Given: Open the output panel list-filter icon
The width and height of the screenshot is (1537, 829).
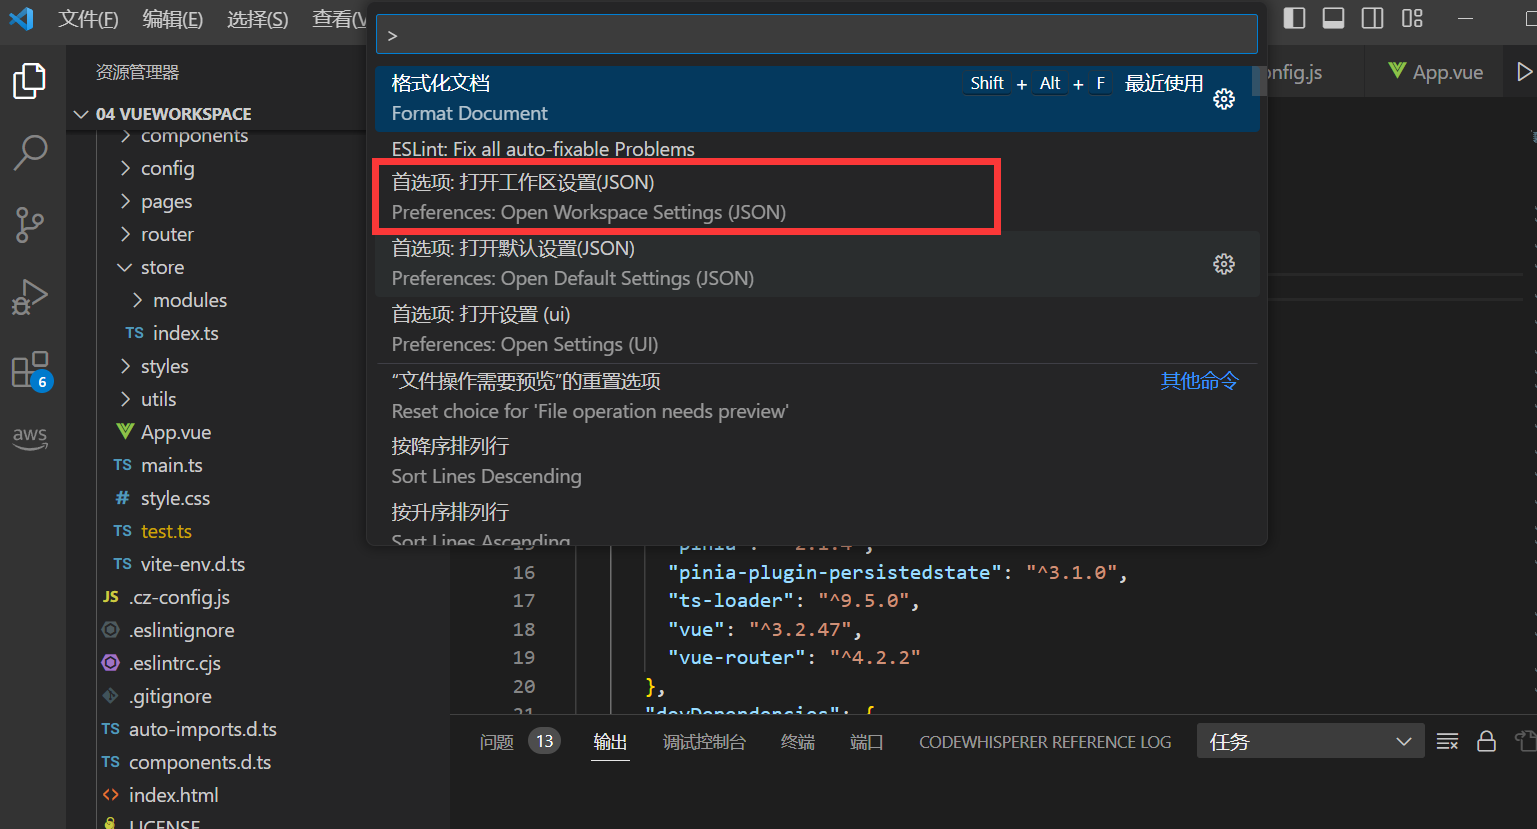Looking at the screenshot, I should click(1447, 741).
